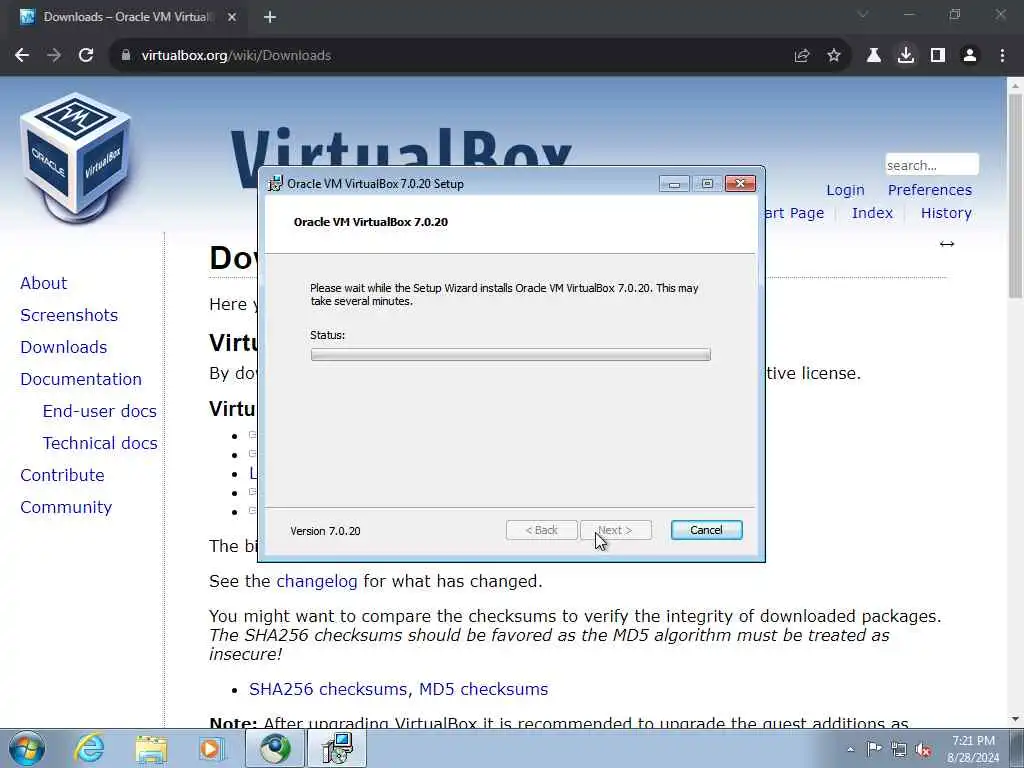Click the disabled Back button in Setup
The width and height of the screenshot is (1024, 768).
click(x=541, y=530)
